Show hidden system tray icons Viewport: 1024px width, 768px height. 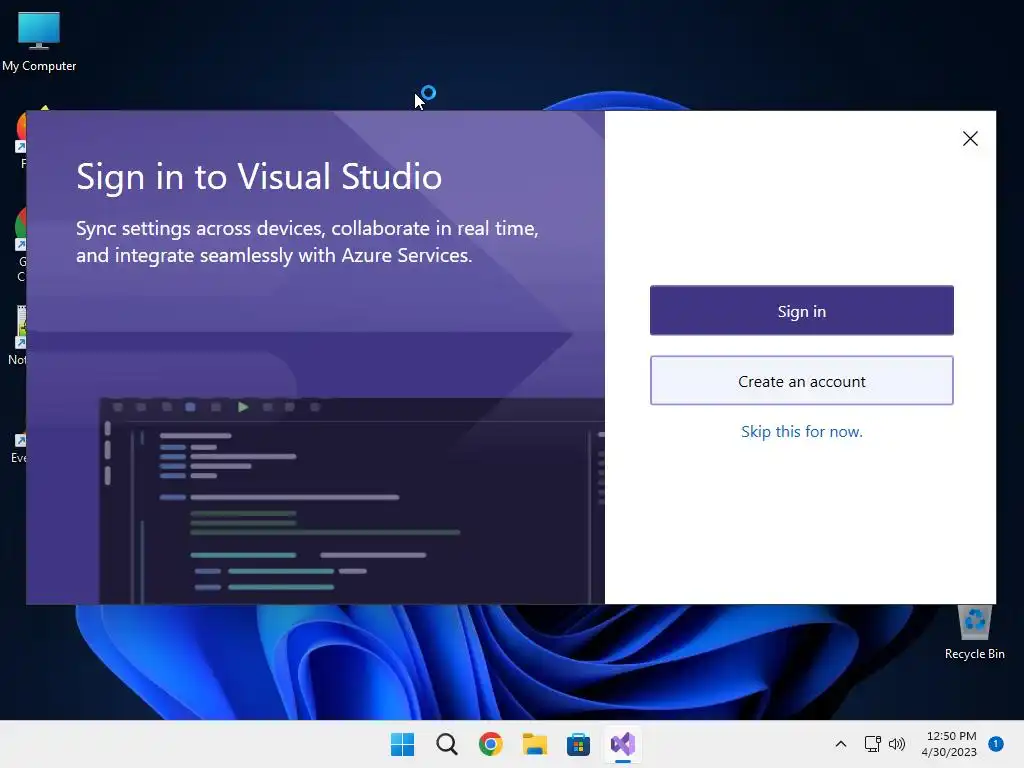840,744
